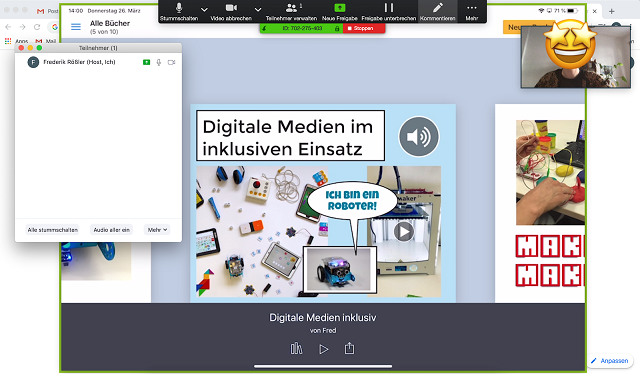Screen dimensions: 640x374
Task: Open Teilnehmer verwalten in Zoom toolbar
Action: [291, 11]
